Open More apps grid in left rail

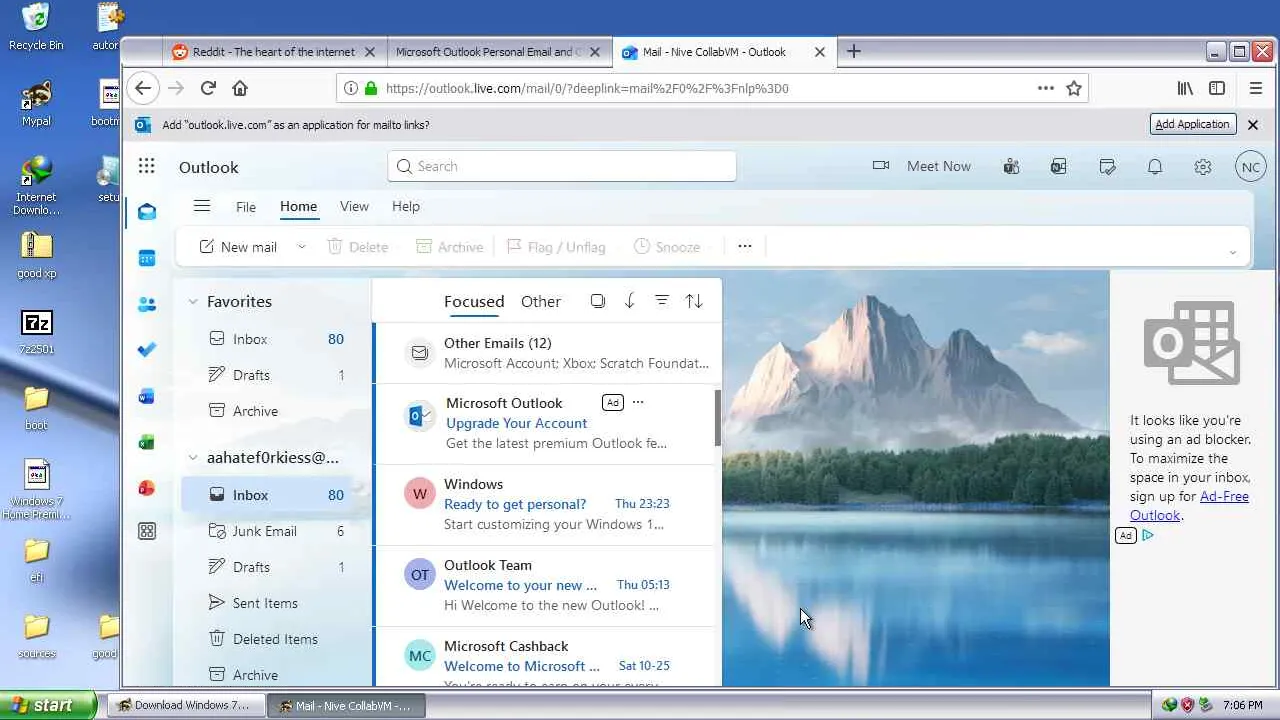[147, 532]
